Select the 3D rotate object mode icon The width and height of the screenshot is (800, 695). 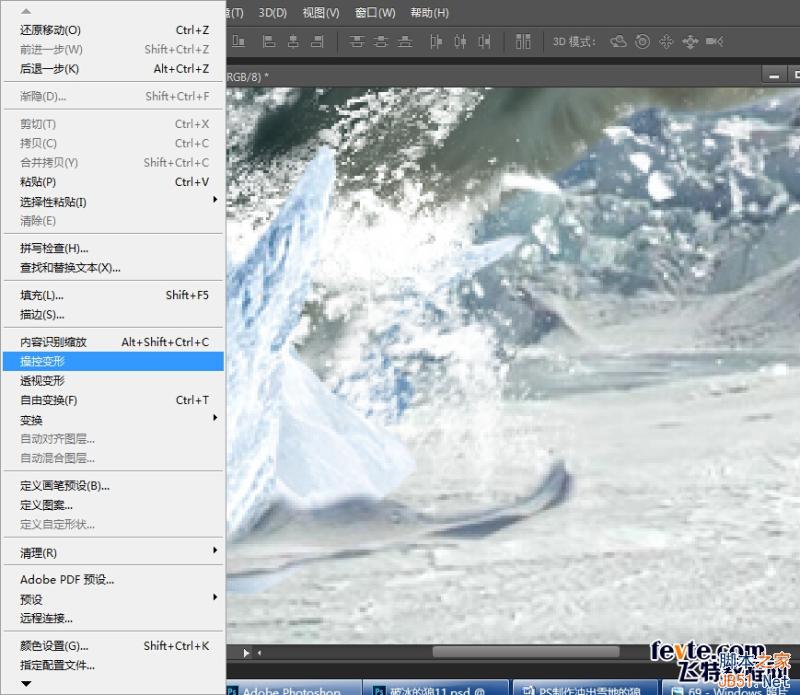[x=618, y=41]
